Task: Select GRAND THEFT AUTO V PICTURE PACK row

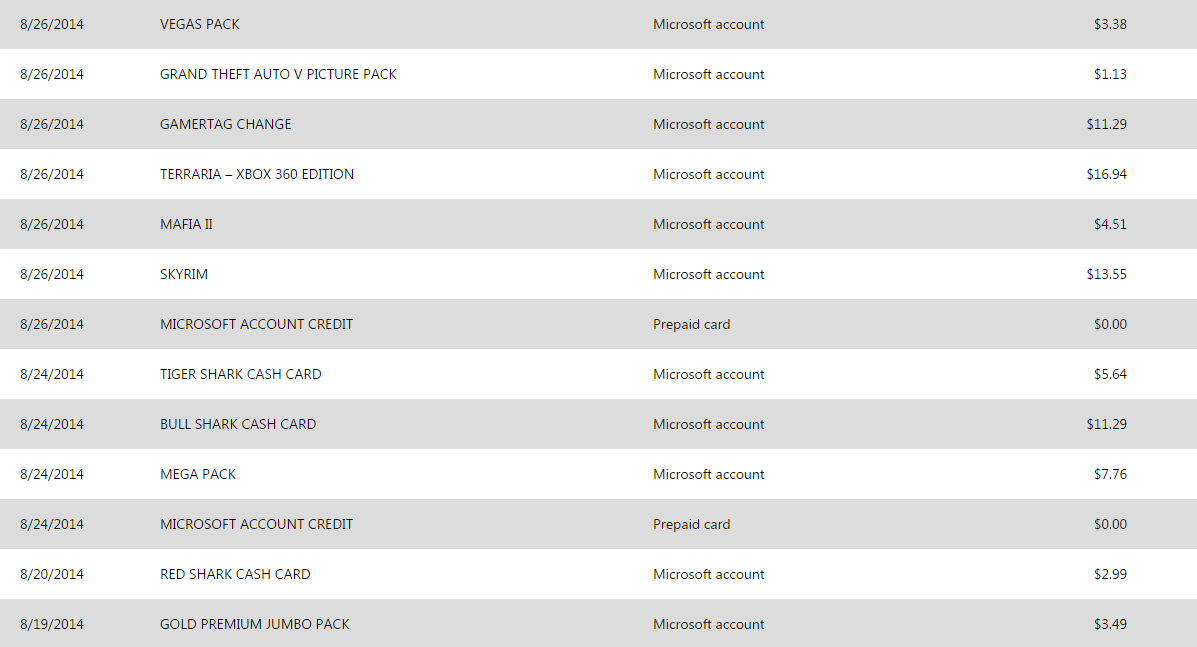Action: [x=278, y=74]
